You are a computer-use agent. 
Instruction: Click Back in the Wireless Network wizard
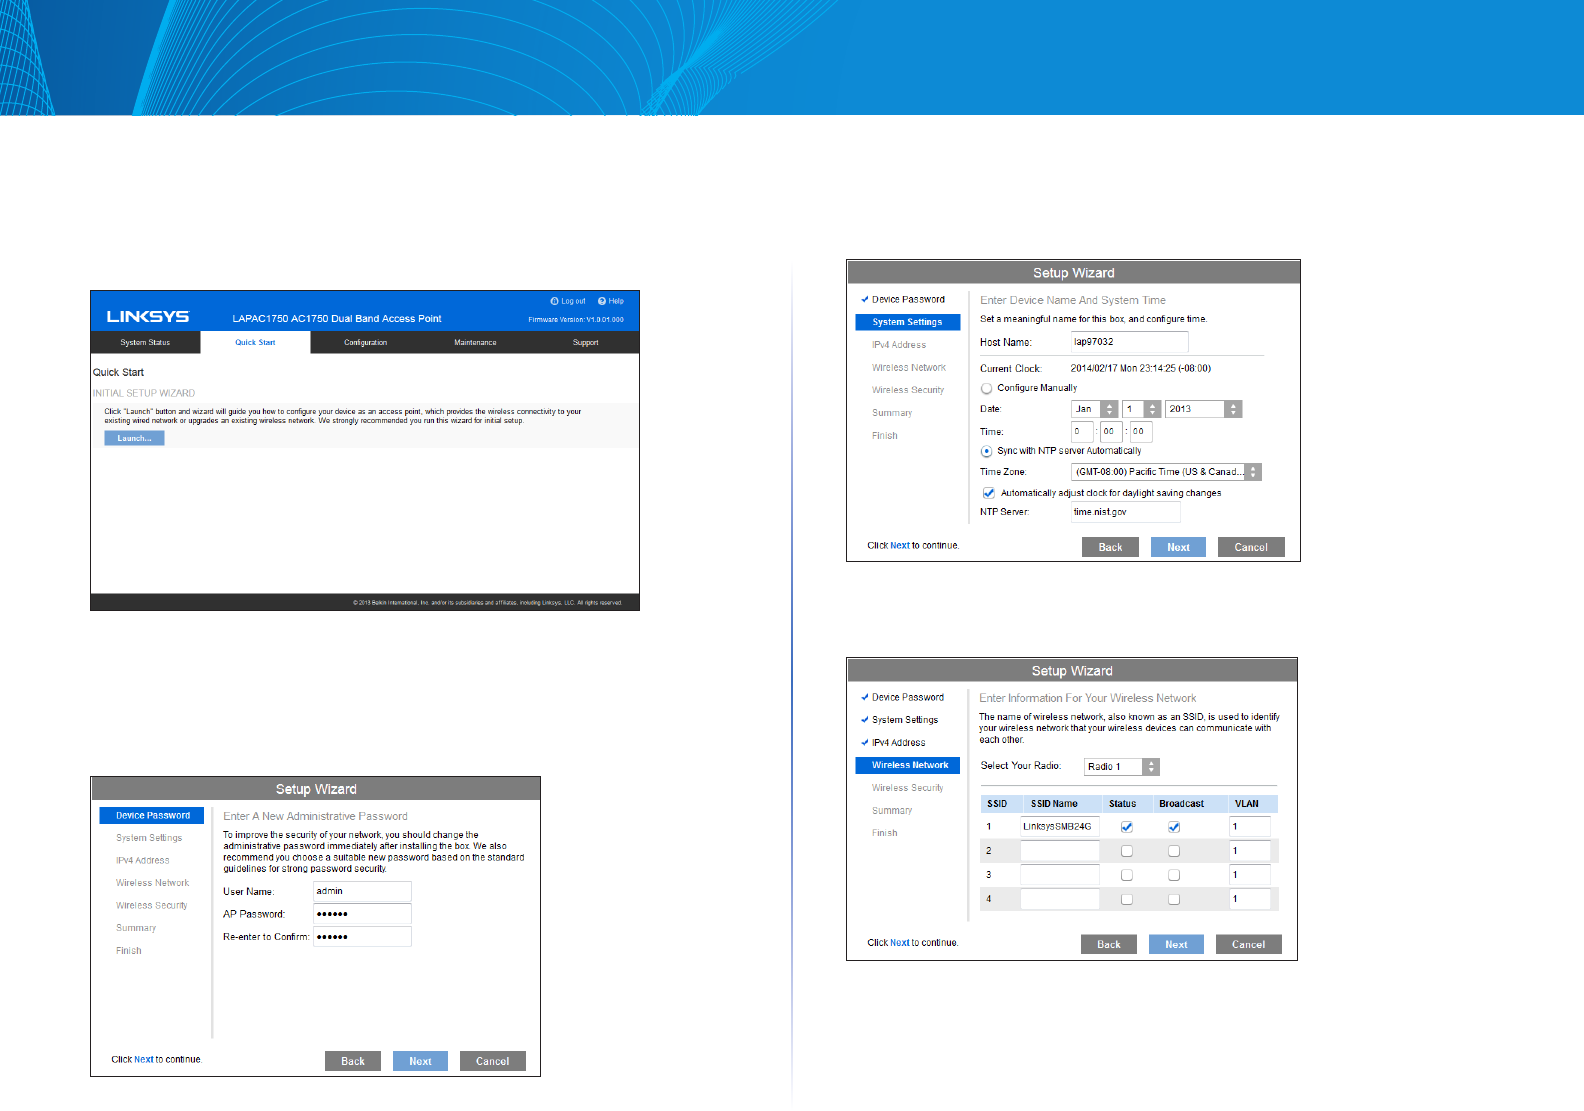(1109, 944)
